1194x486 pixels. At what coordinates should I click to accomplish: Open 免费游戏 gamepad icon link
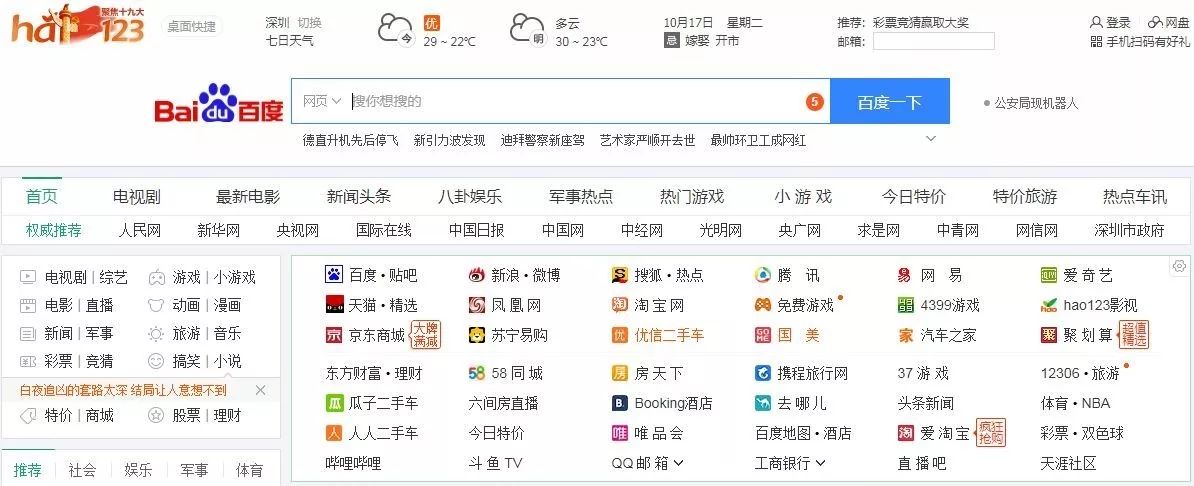coord(763,305)
